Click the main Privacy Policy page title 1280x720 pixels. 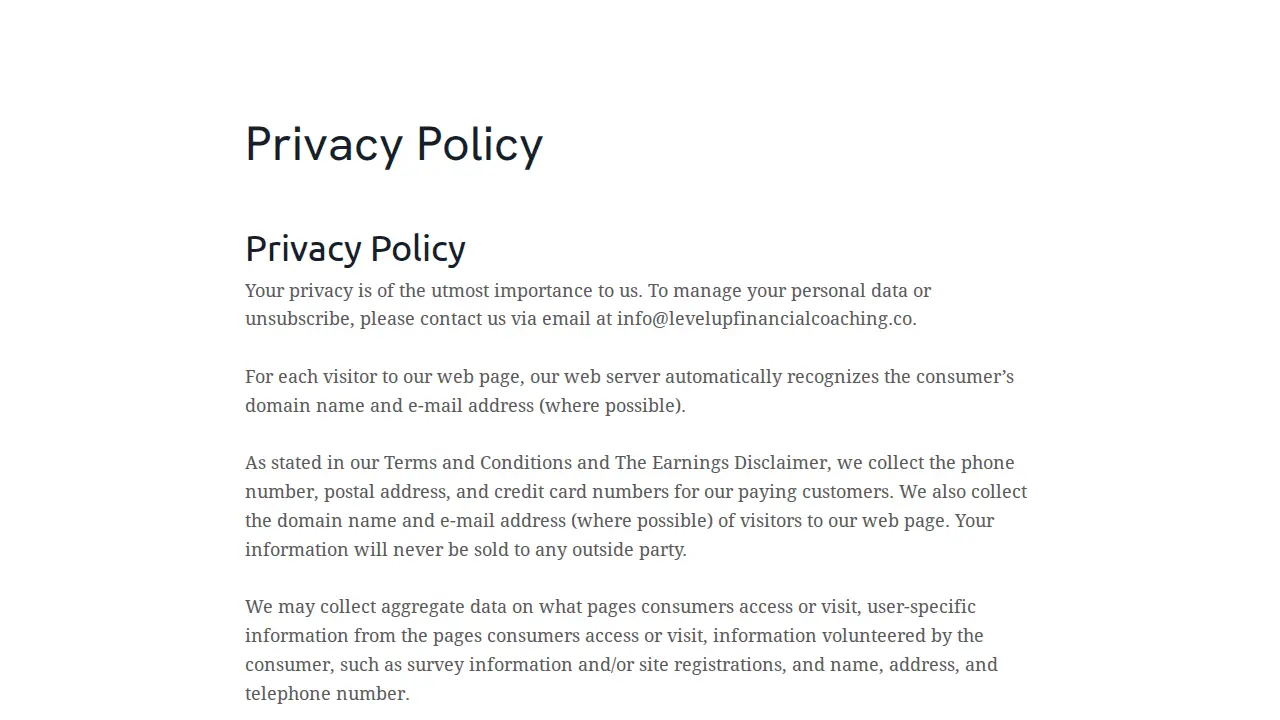pos(394,145)
